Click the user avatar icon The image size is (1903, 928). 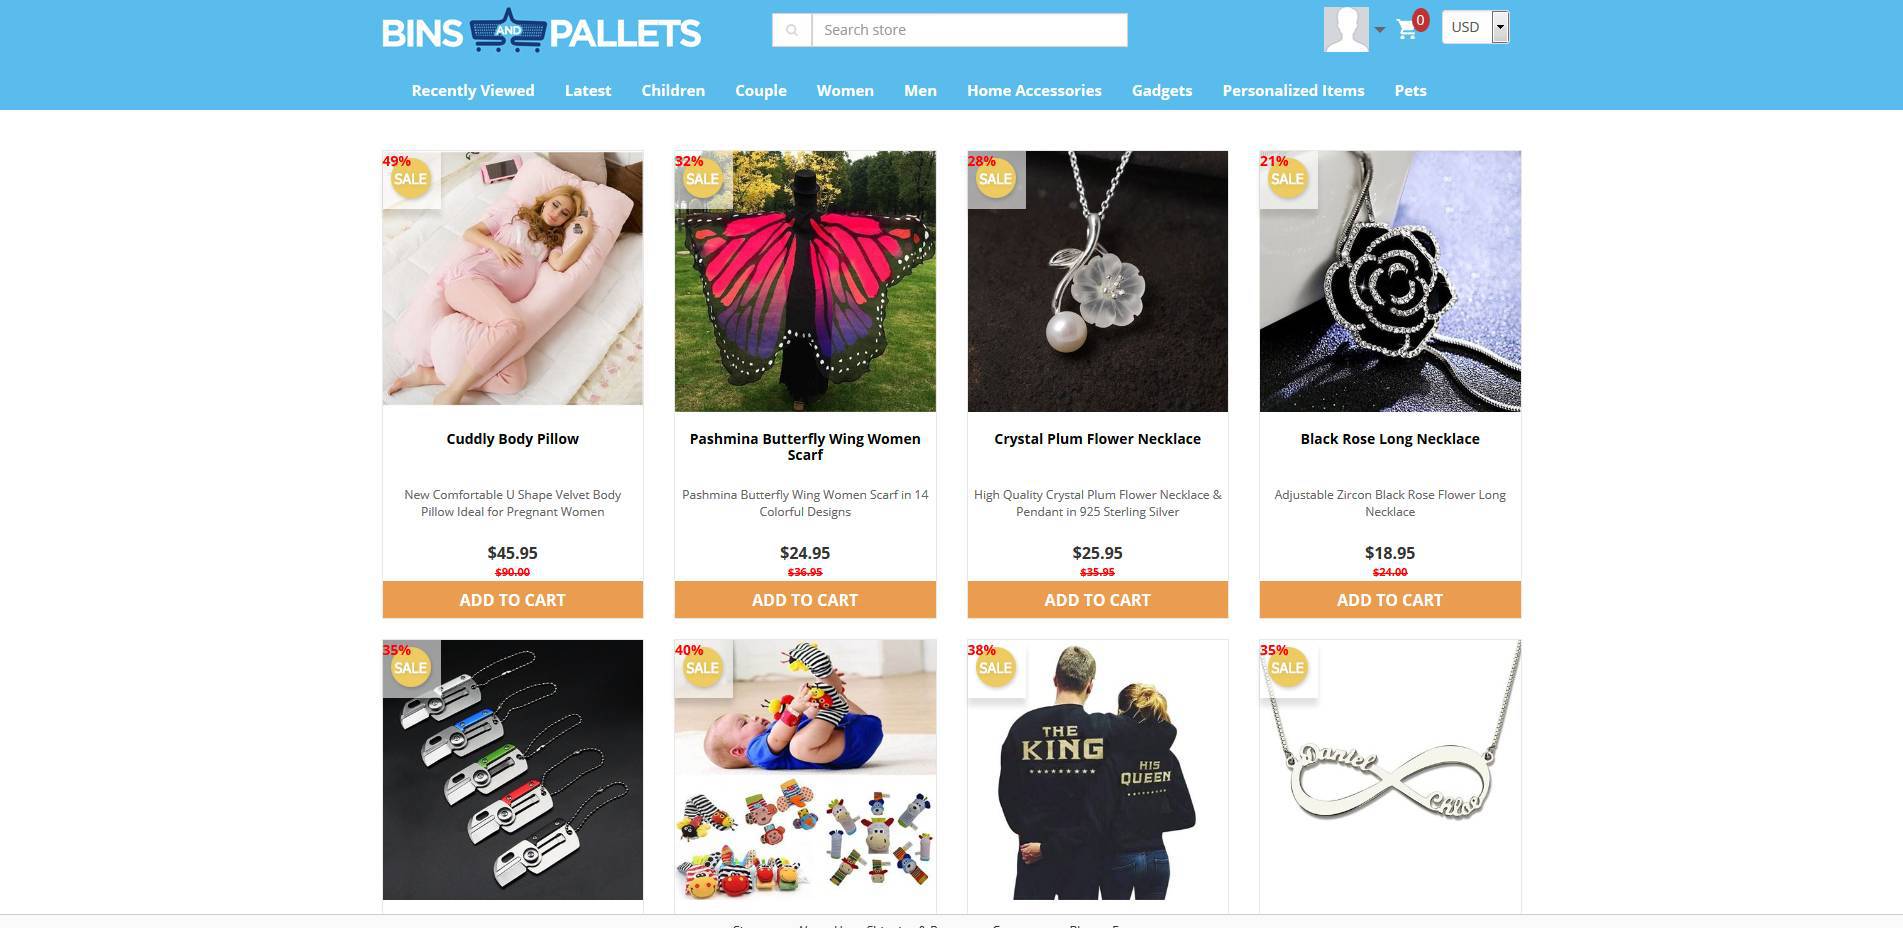pos(1346,29)
